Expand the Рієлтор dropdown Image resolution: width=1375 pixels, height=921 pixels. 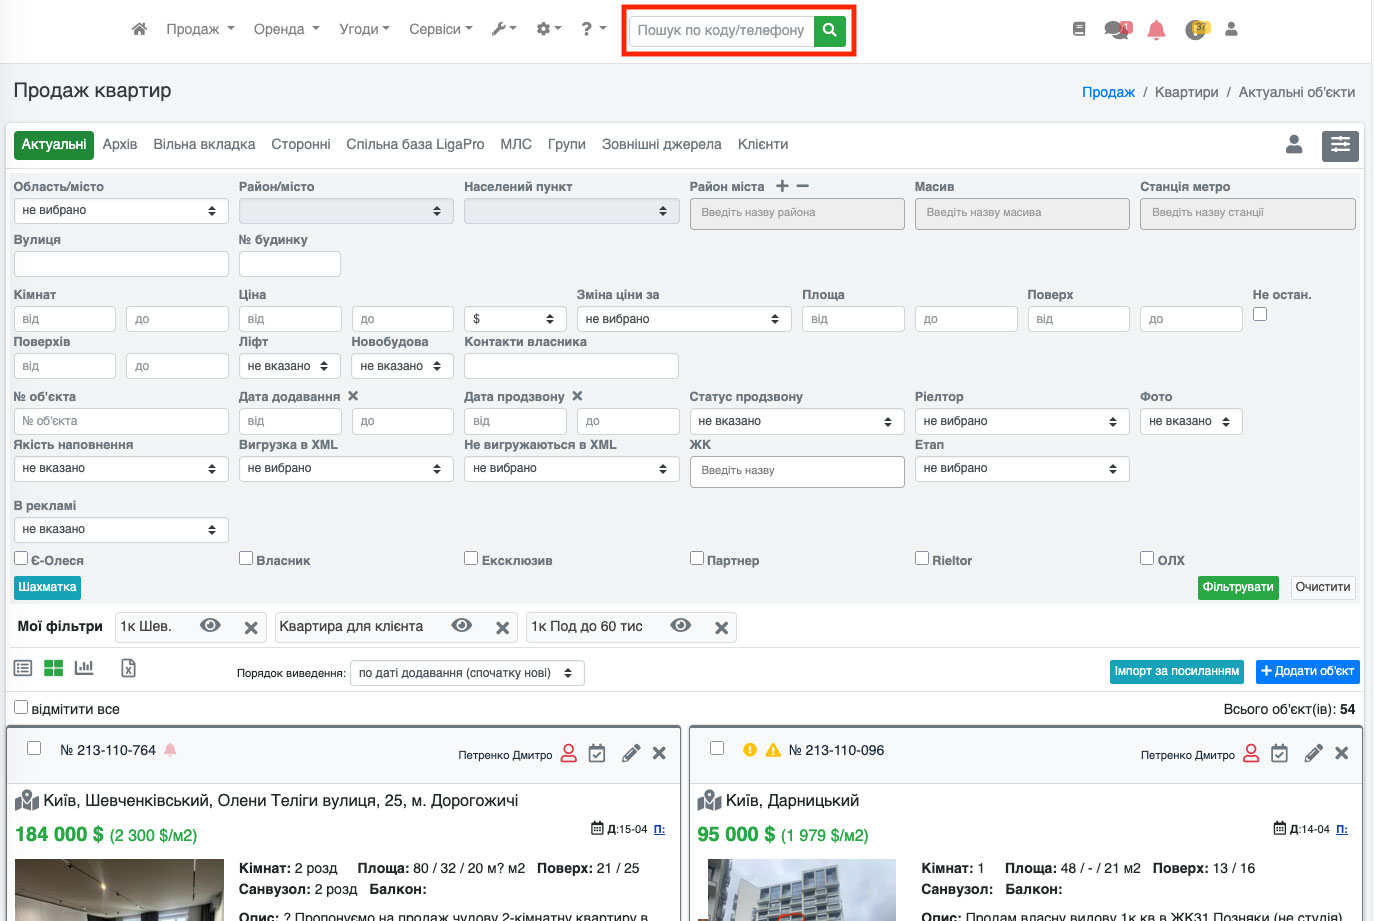[1021, 422]
